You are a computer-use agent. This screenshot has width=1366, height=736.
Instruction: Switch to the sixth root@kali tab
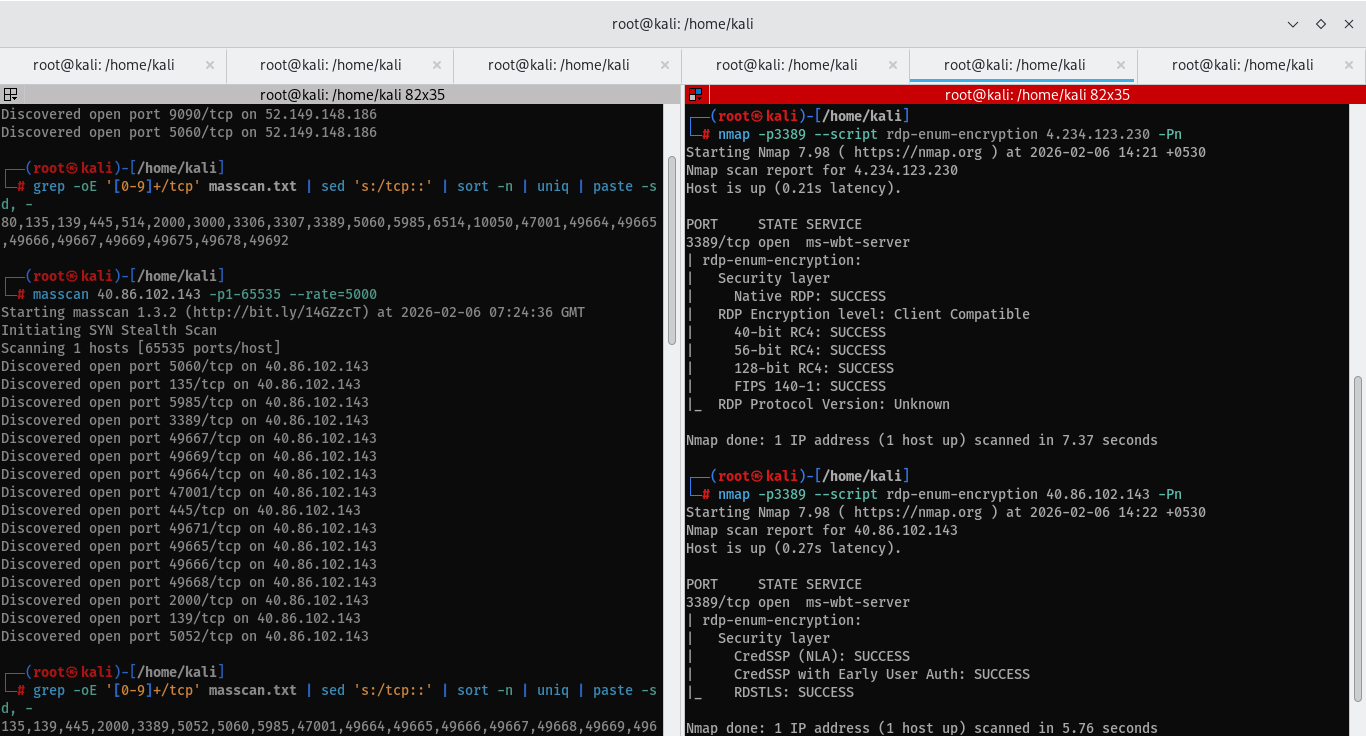[x=1243, y=65]
